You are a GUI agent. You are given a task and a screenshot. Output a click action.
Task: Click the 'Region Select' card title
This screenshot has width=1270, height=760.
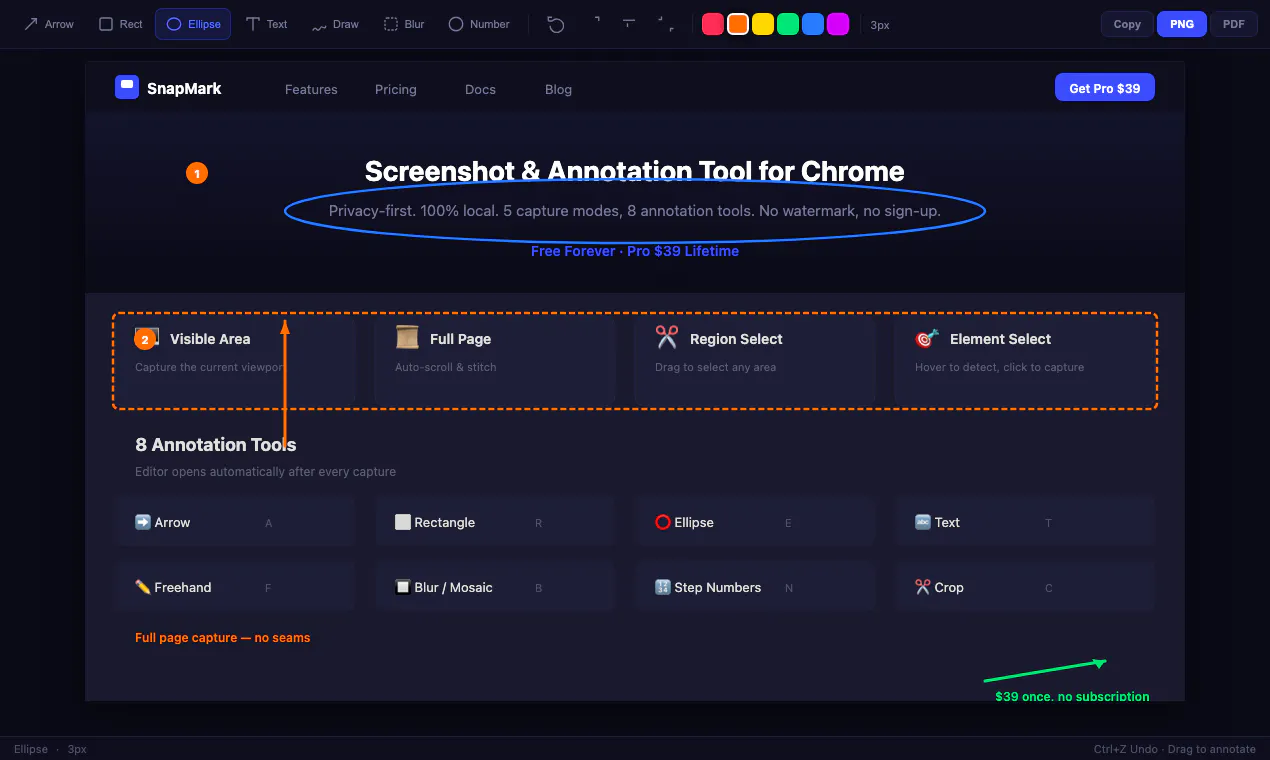click(x=736, y=339)
